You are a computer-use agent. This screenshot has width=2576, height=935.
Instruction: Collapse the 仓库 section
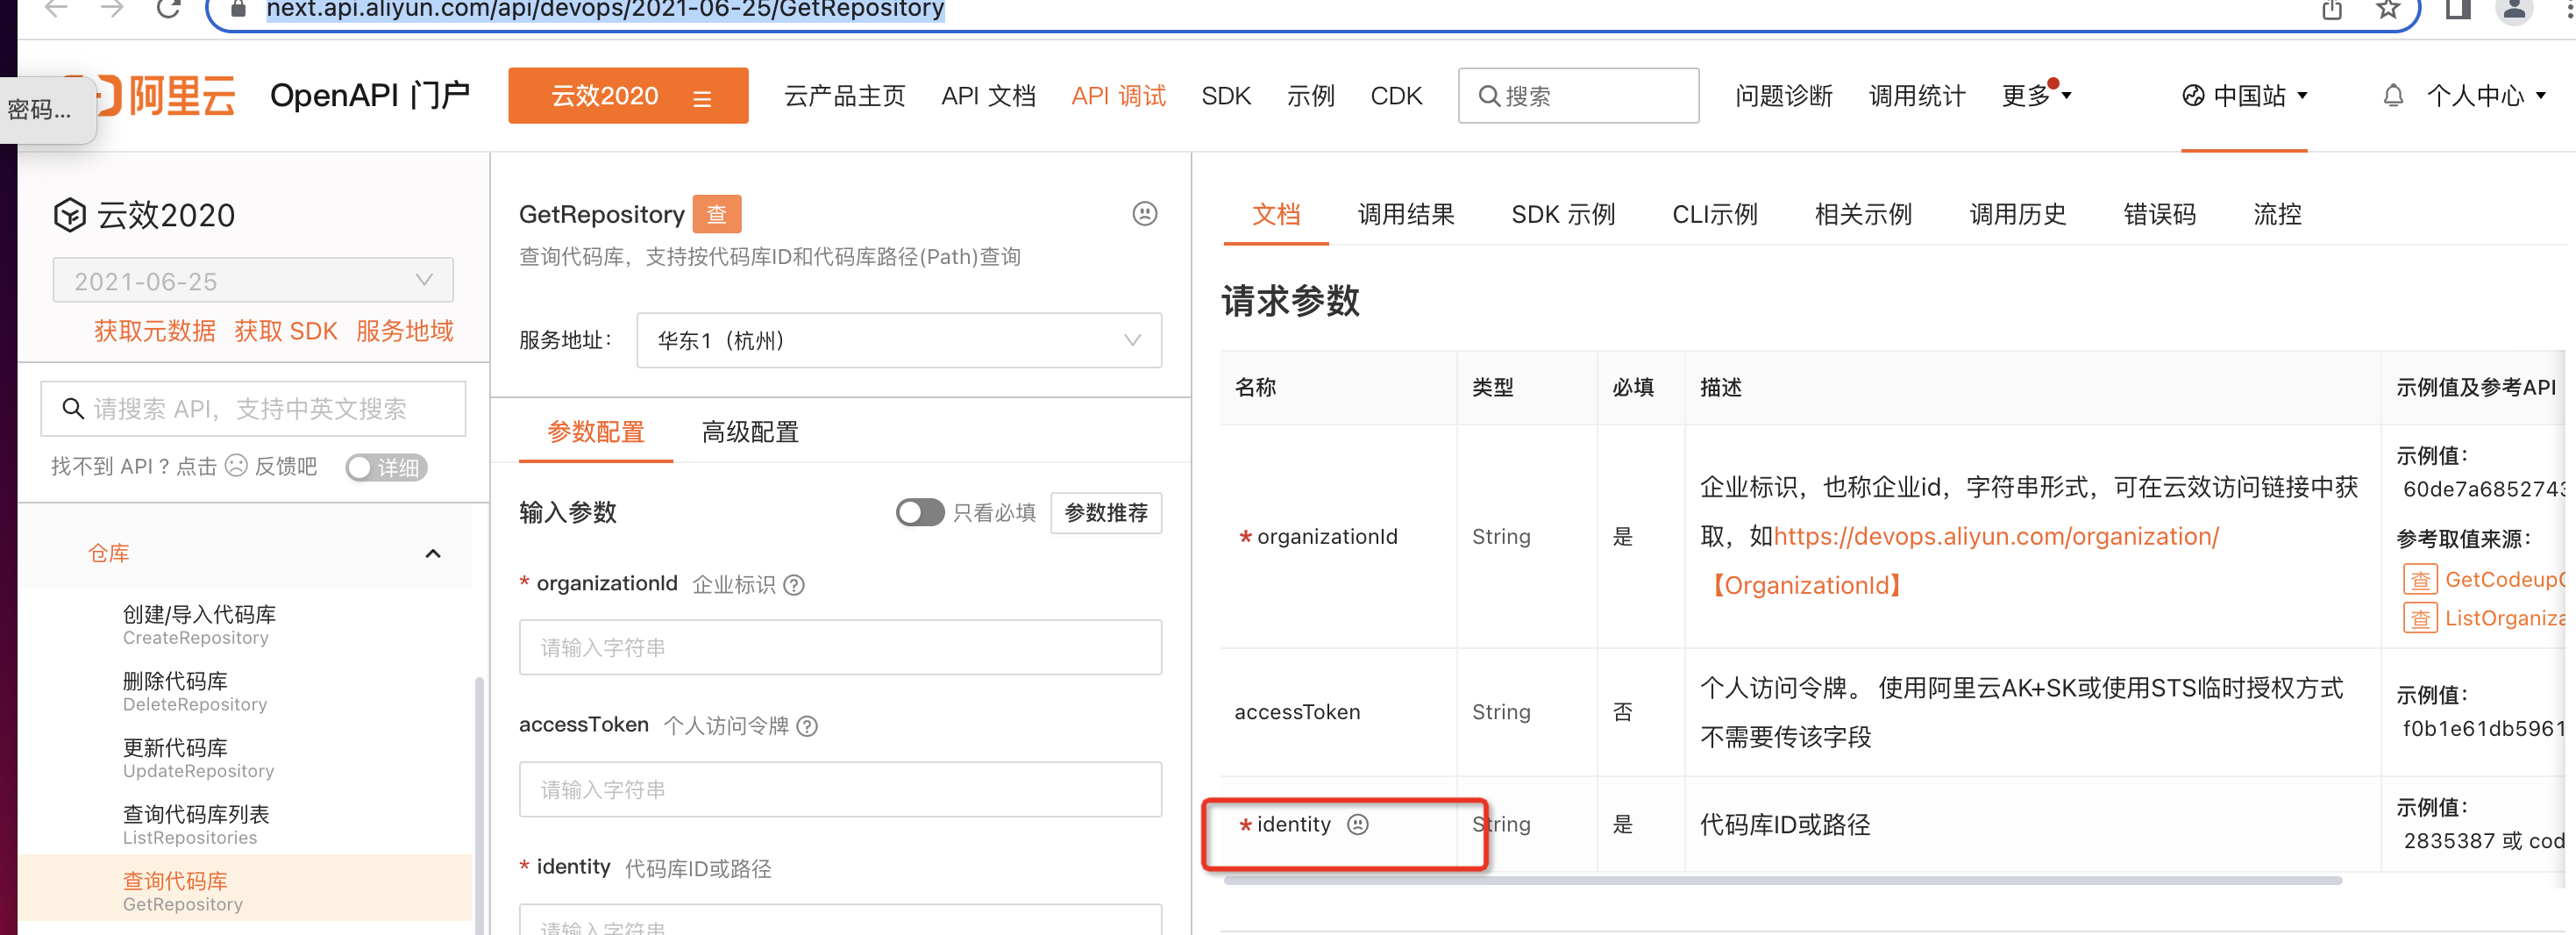pyautogui.click(x=433, y=554)
